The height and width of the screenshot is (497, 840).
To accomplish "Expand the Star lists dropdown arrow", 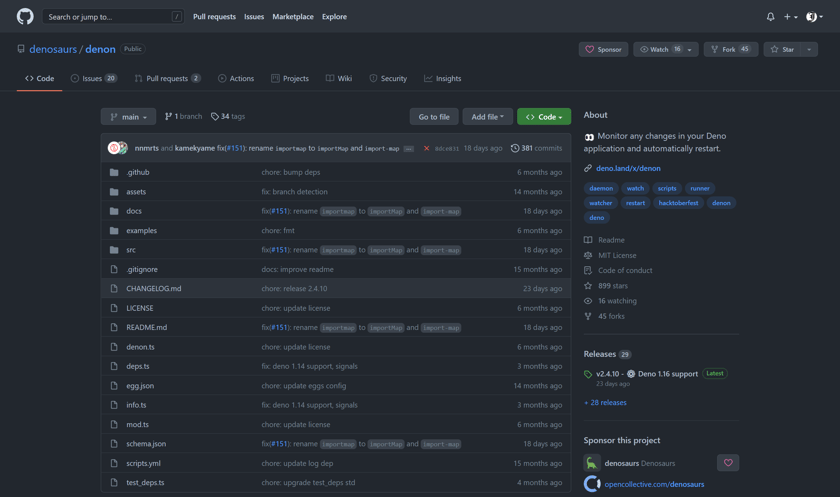I will tap(809, 49).
